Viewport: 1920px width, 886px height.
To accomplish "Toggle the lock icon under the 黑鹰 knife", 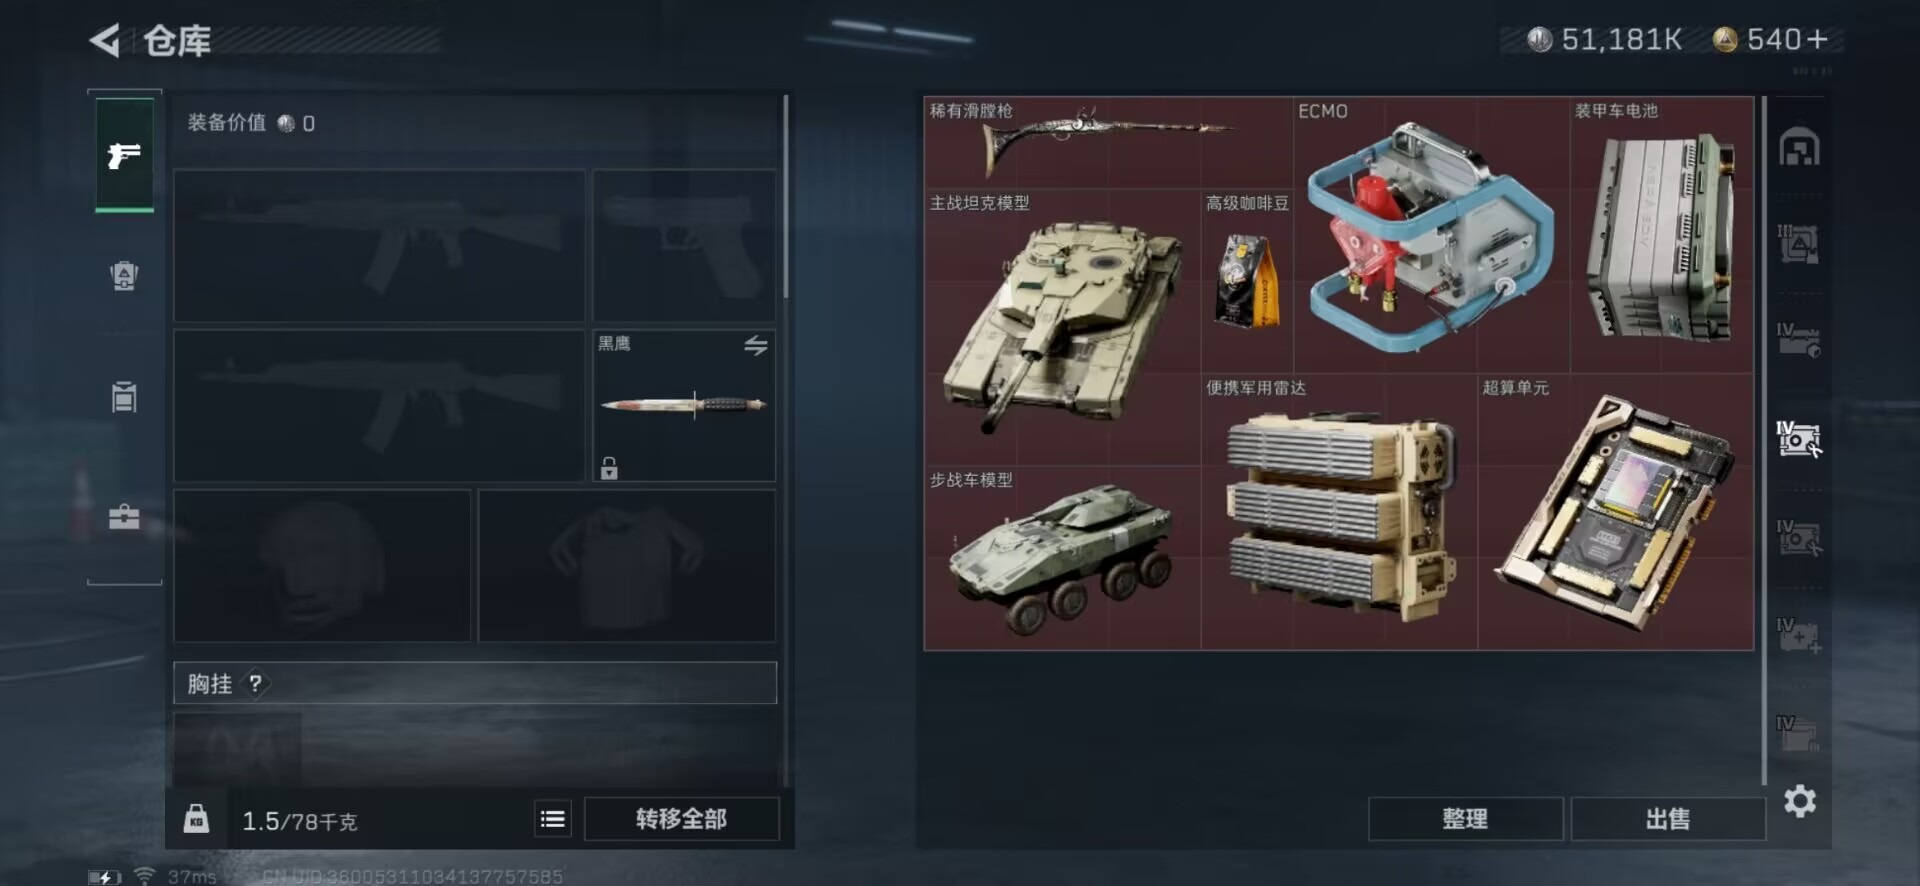I will (609, 467).
